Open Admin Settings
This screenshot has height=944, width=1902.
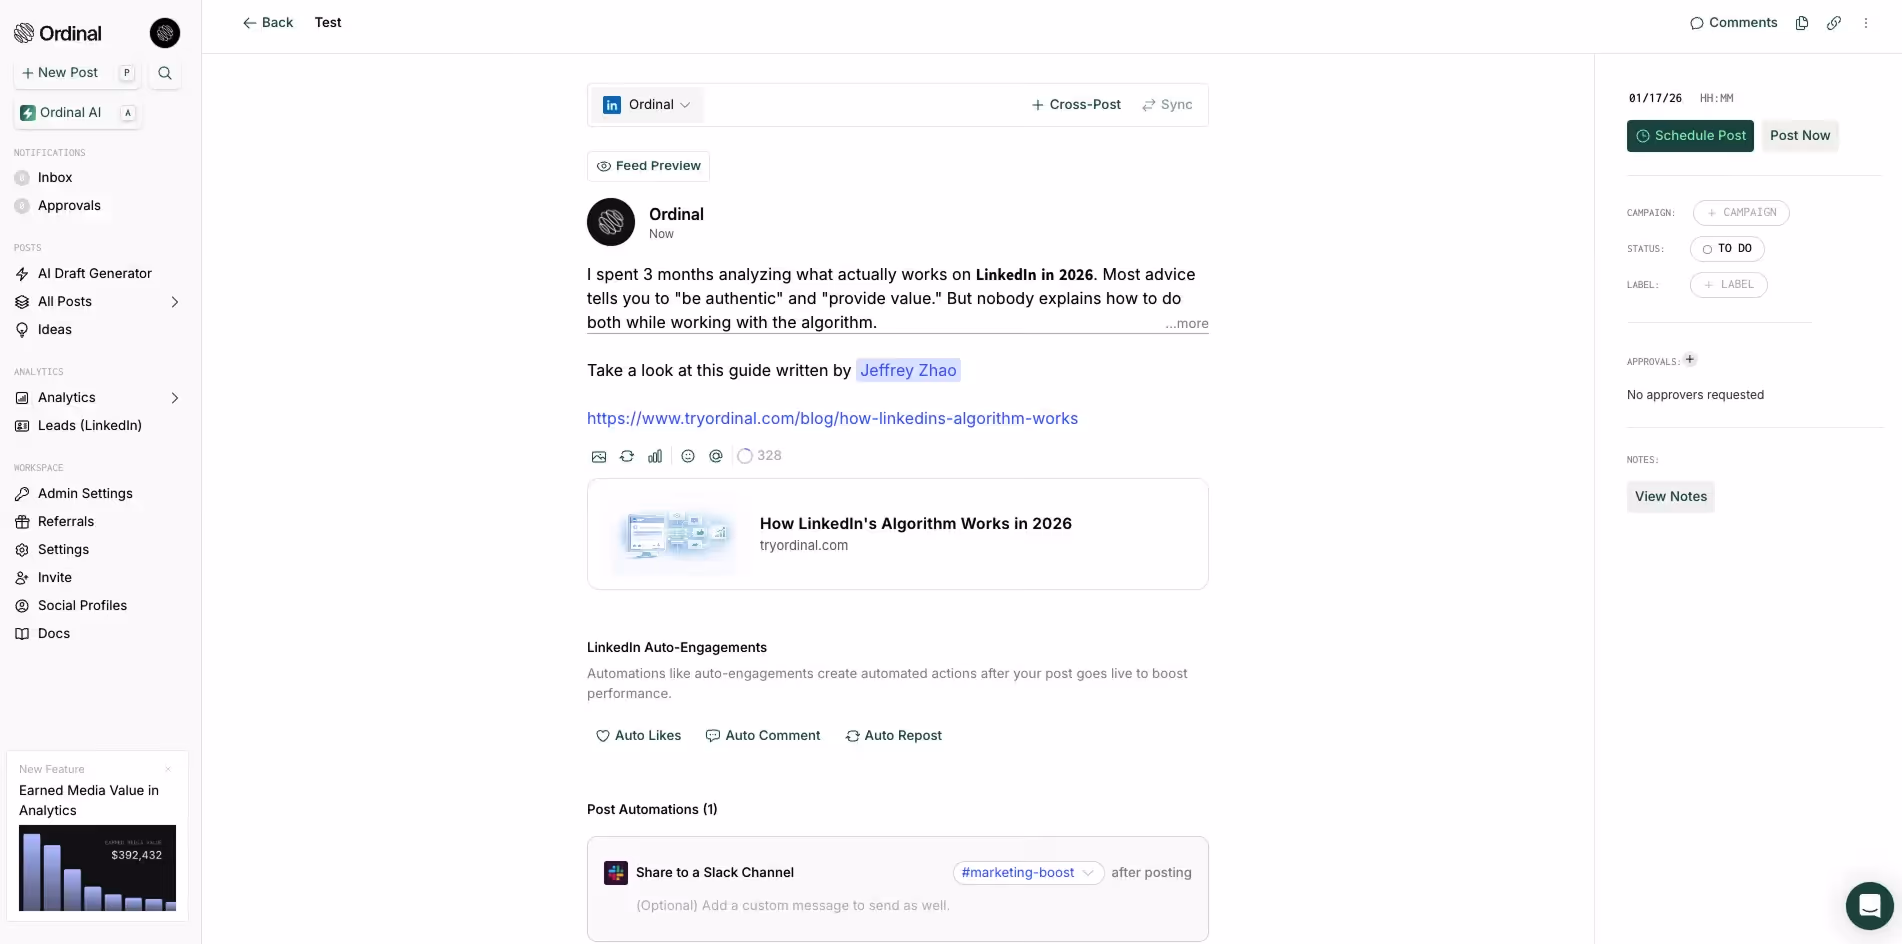(x=85, y=494)
